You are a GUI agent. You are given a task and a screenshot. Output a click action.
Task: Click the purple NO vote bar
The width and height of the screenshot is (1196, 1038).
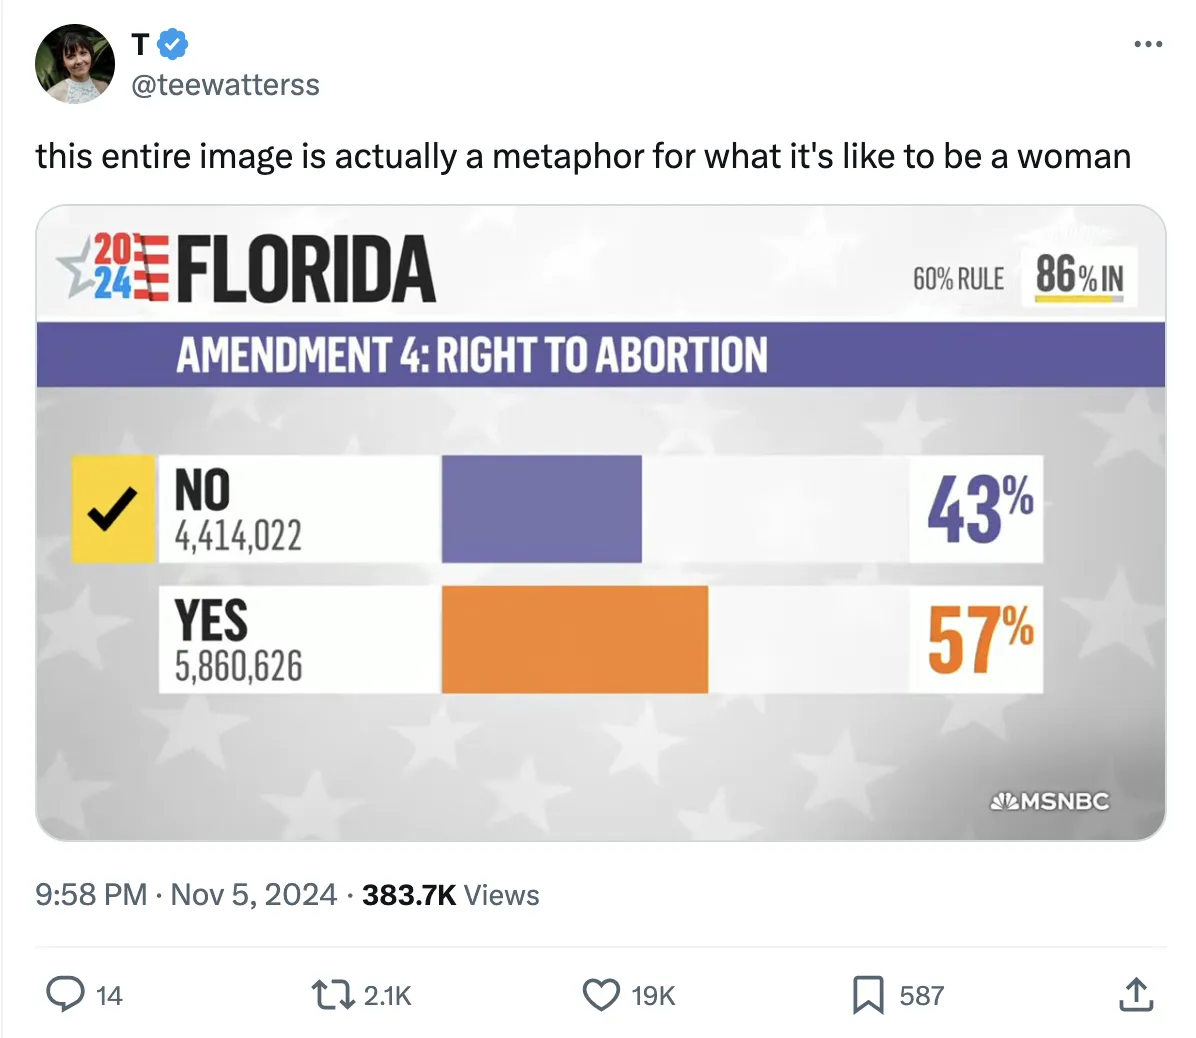541,508
